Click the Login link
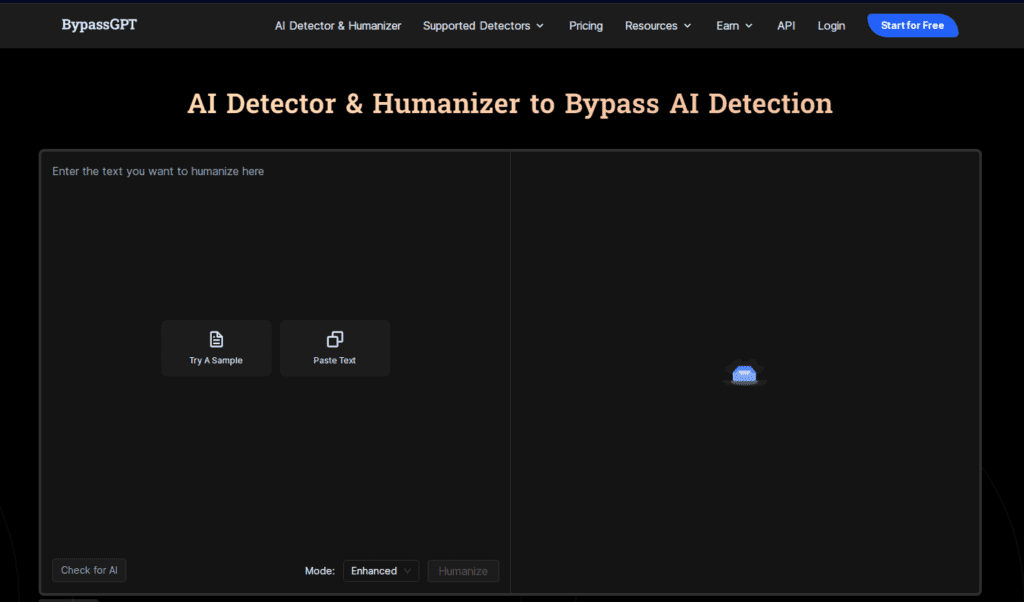Screen dimensions: 1024x602 click(x=831, y=26)
